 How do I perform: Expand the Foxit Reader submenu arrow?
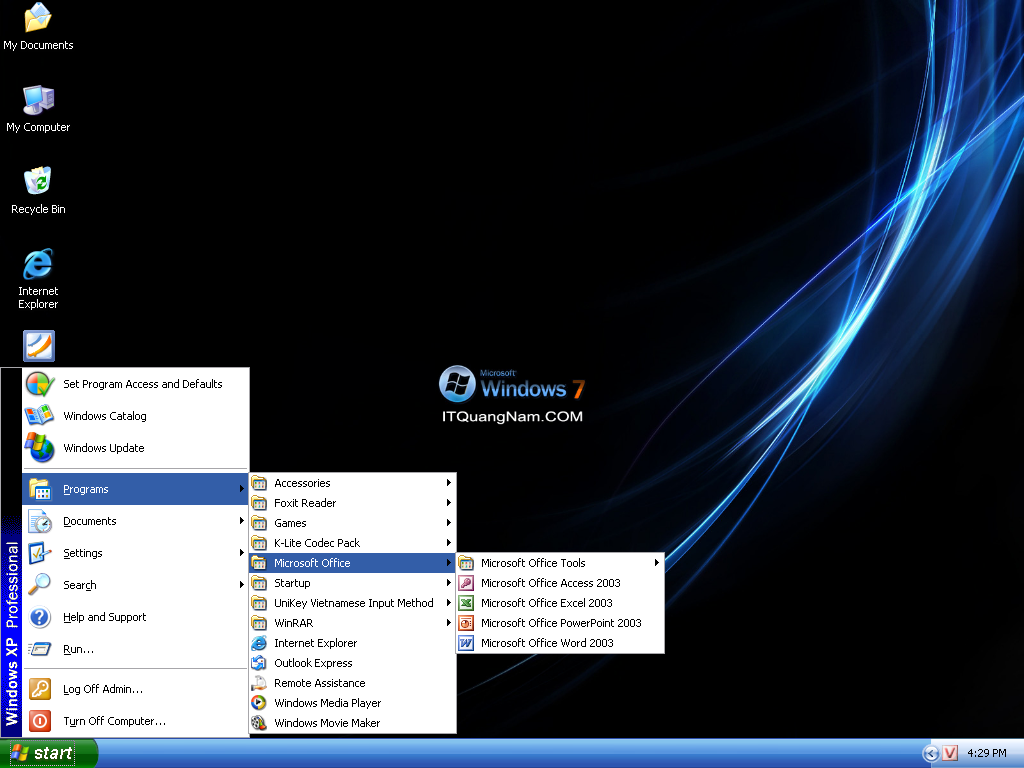tap(449, 503)
